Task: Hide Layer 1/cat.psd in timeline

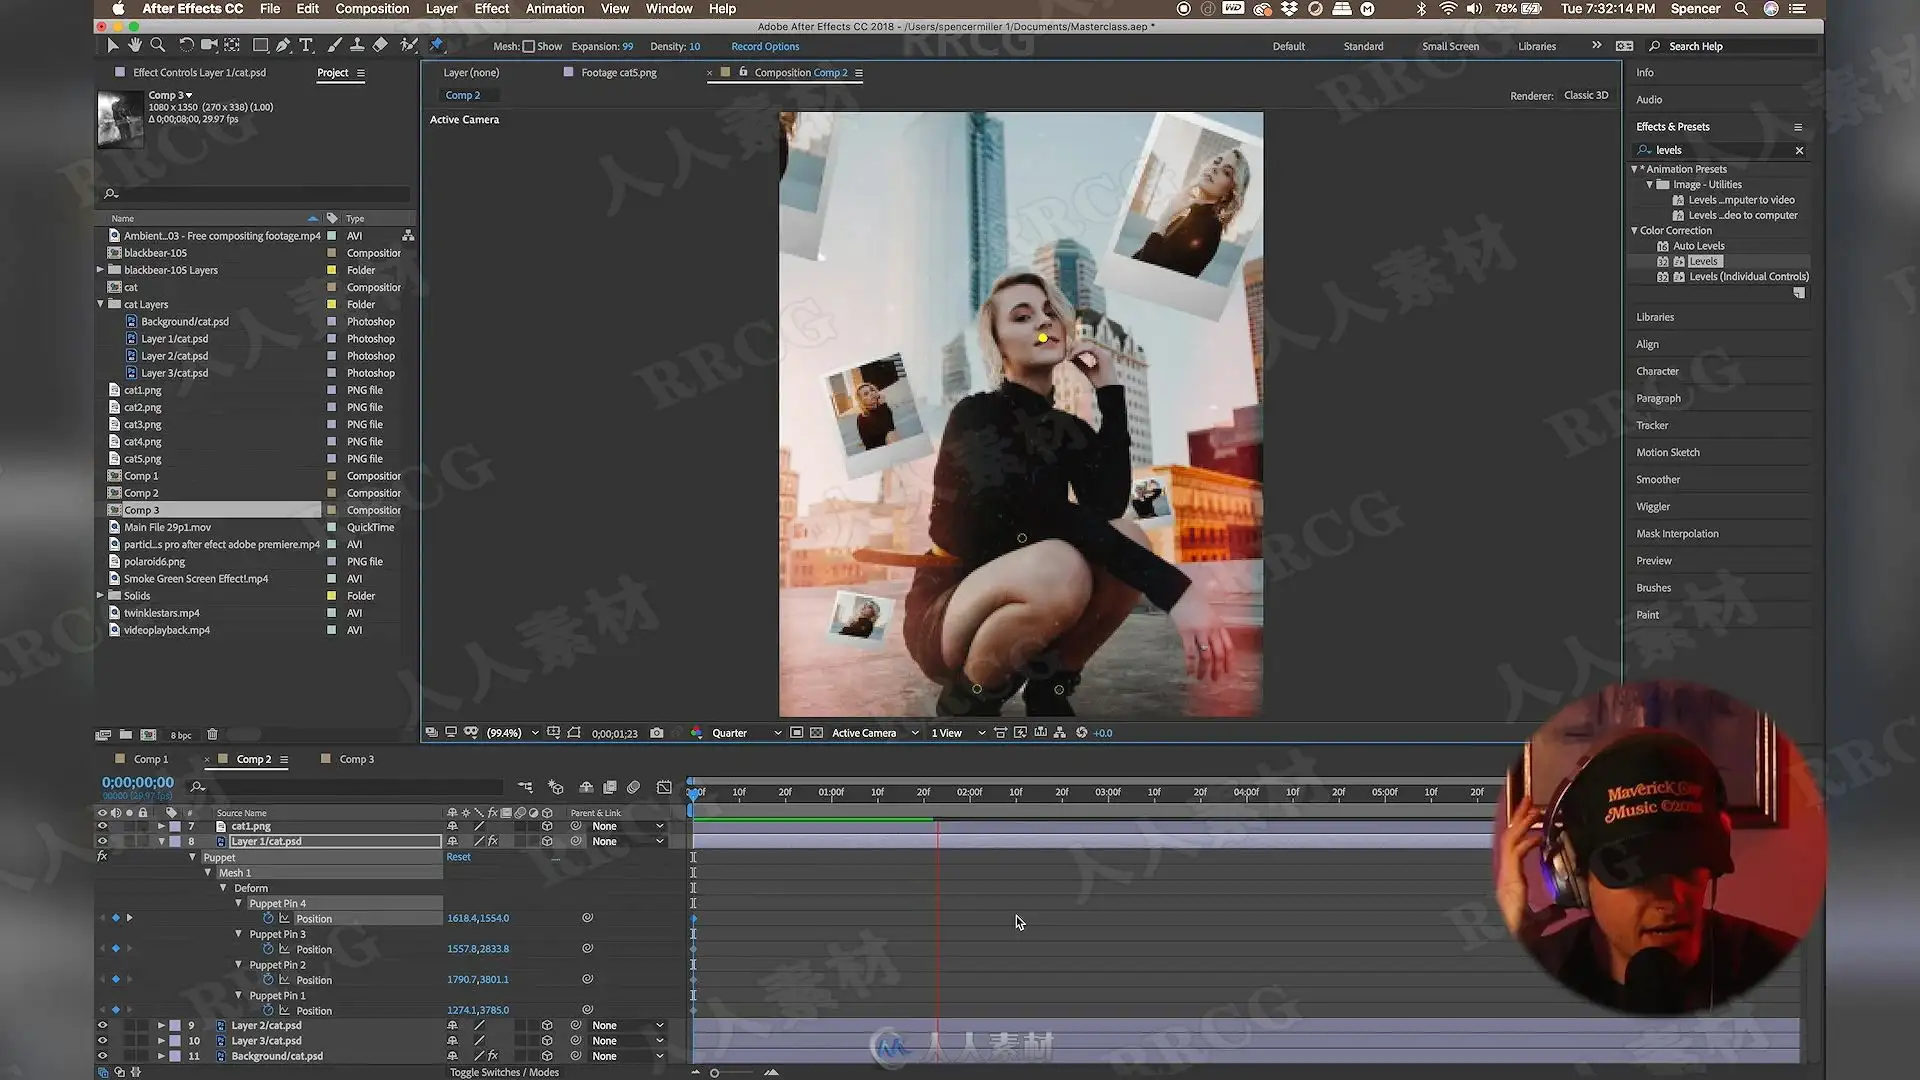Action: 102,841
